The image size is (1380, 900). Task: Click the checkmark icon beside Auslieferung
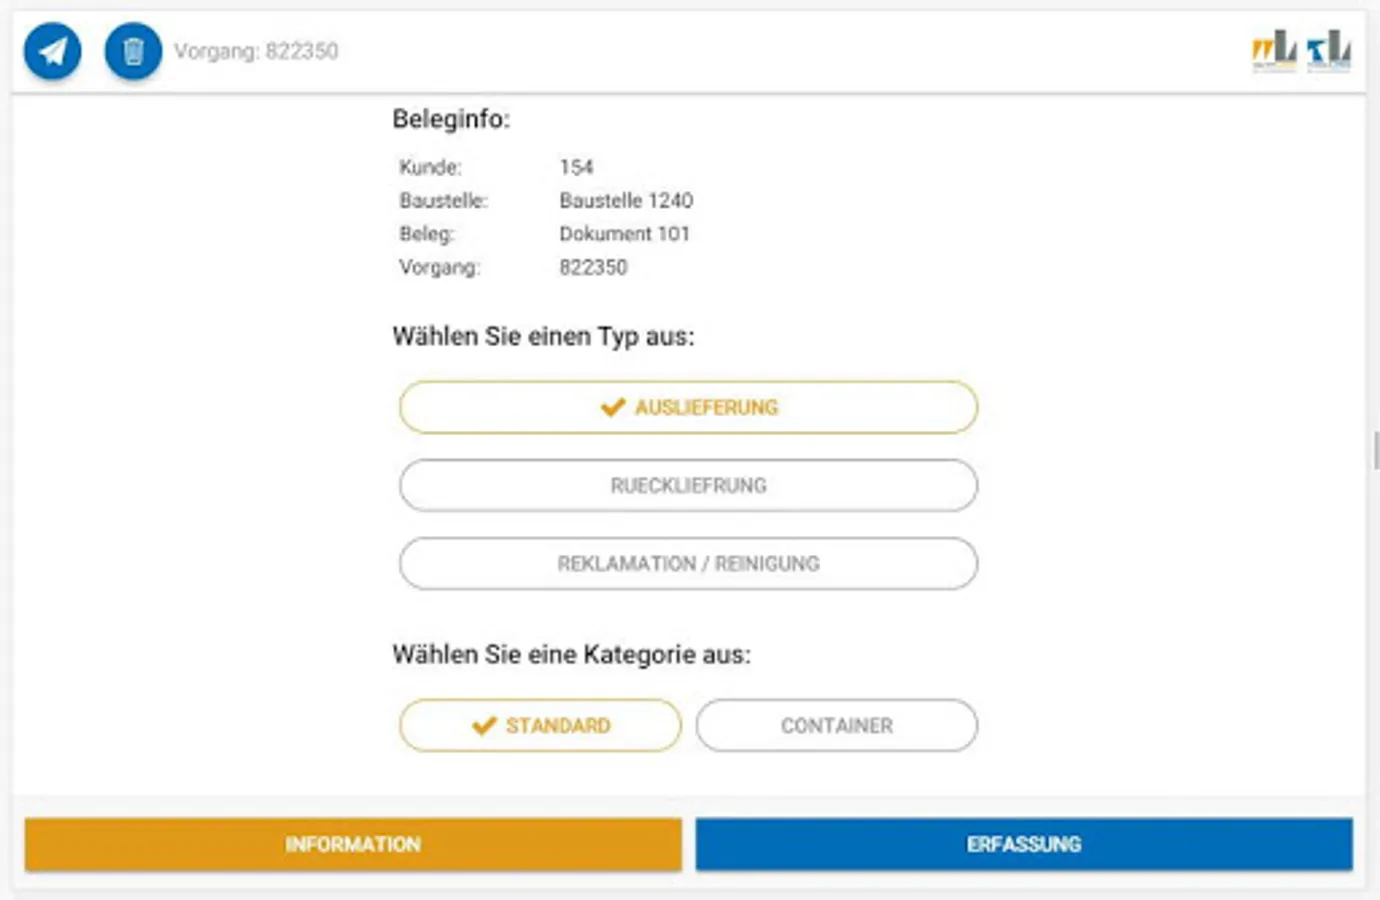[612, 407]
